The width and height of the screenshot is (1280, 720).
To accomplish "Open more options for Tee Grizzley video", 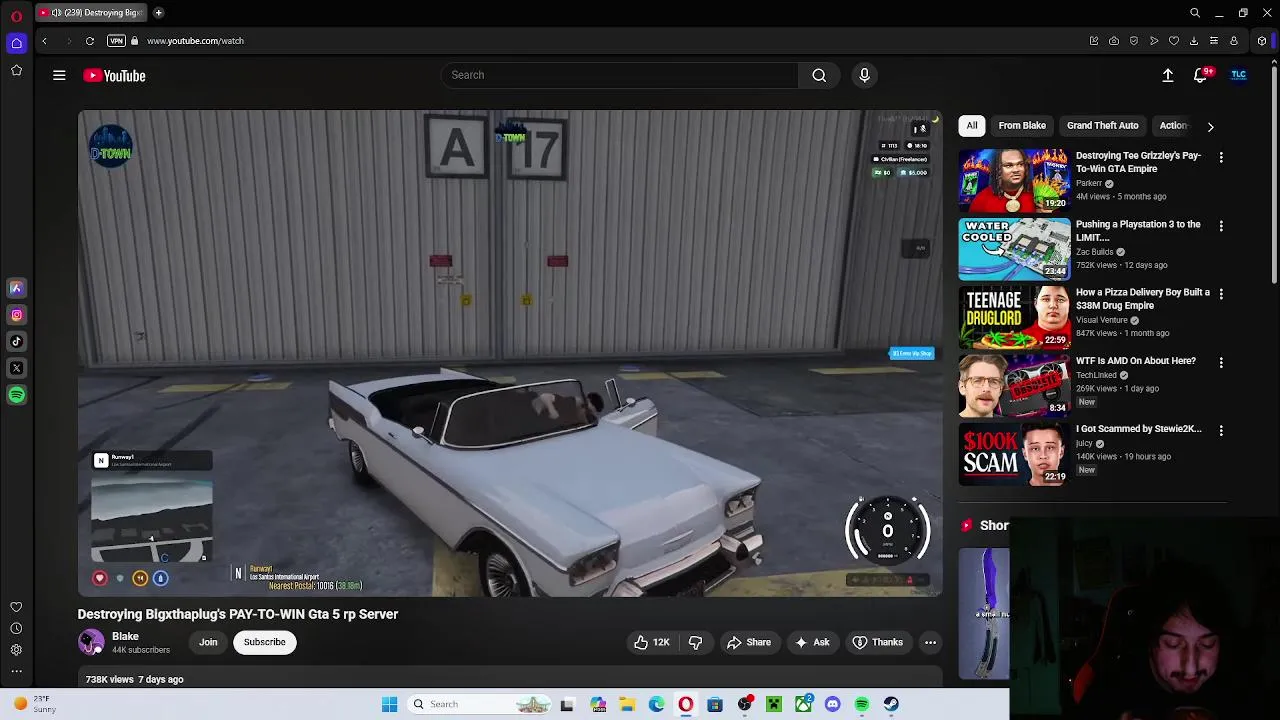I will [1221, 157].
